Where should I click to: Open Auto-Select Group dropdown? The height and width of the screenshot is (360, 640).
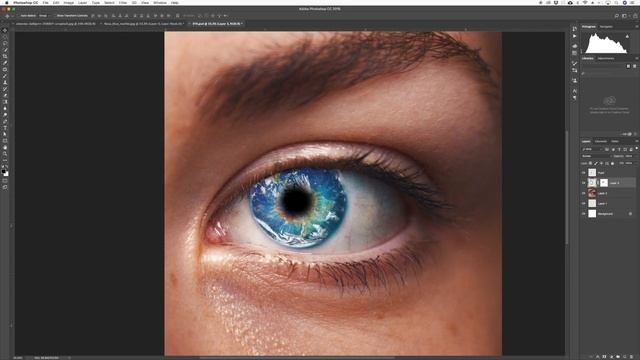43,16
